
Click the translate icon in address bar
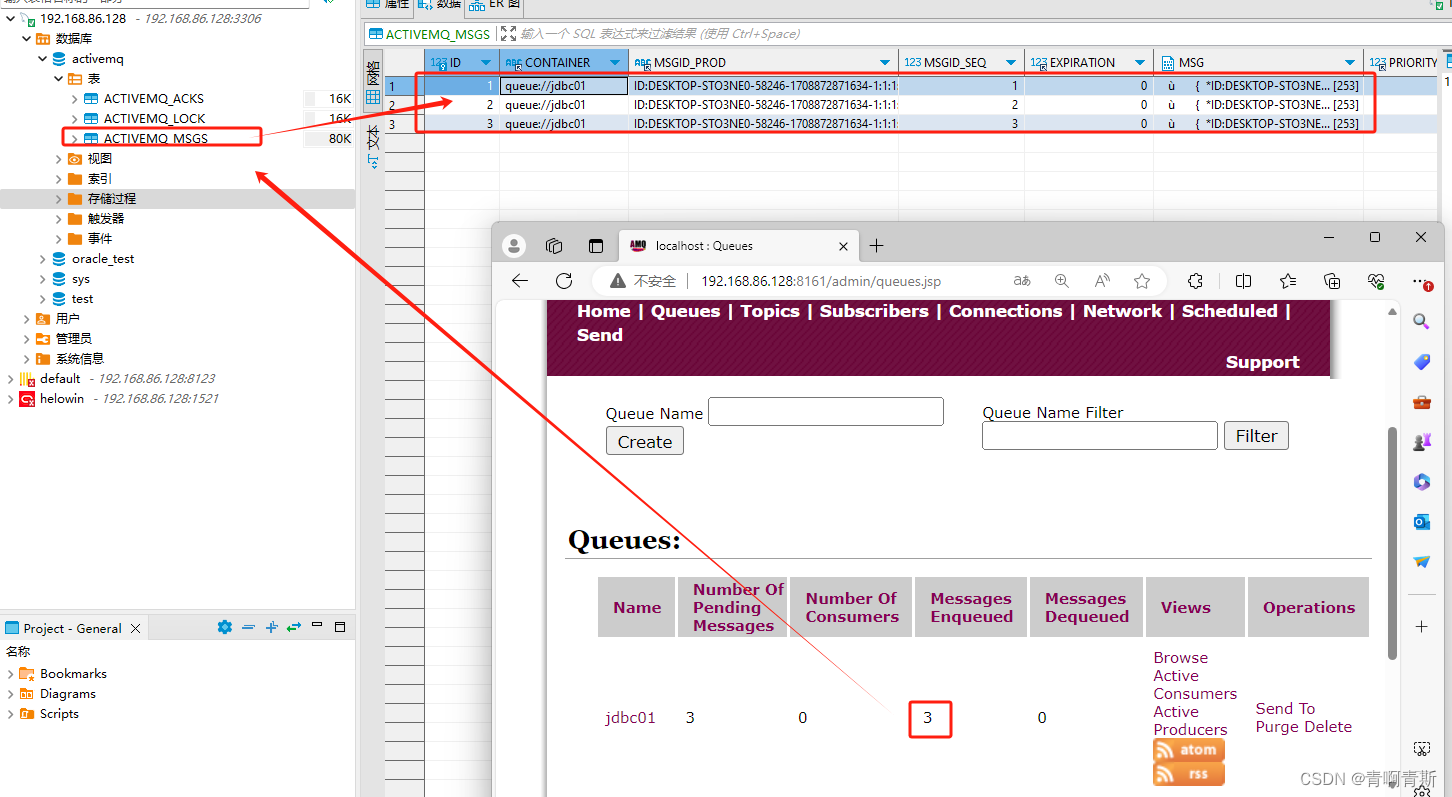(x=1021, y=281)
